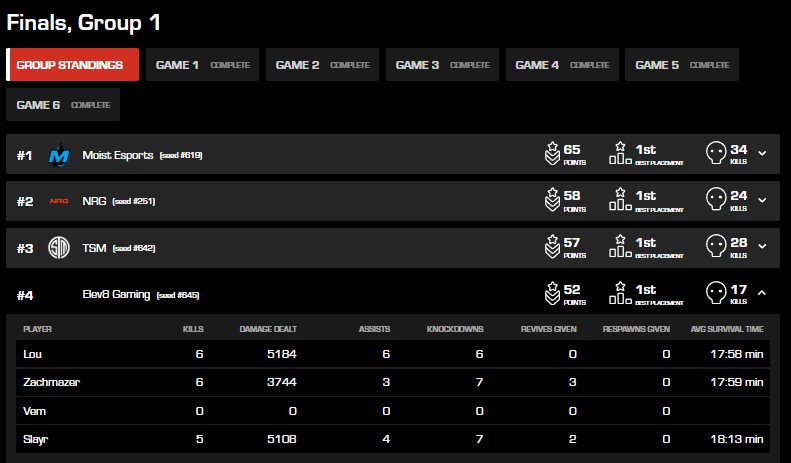The height and width of the screenshot is (463, 791).
Task: Click the seed #645 label
Action: [178, 295]
